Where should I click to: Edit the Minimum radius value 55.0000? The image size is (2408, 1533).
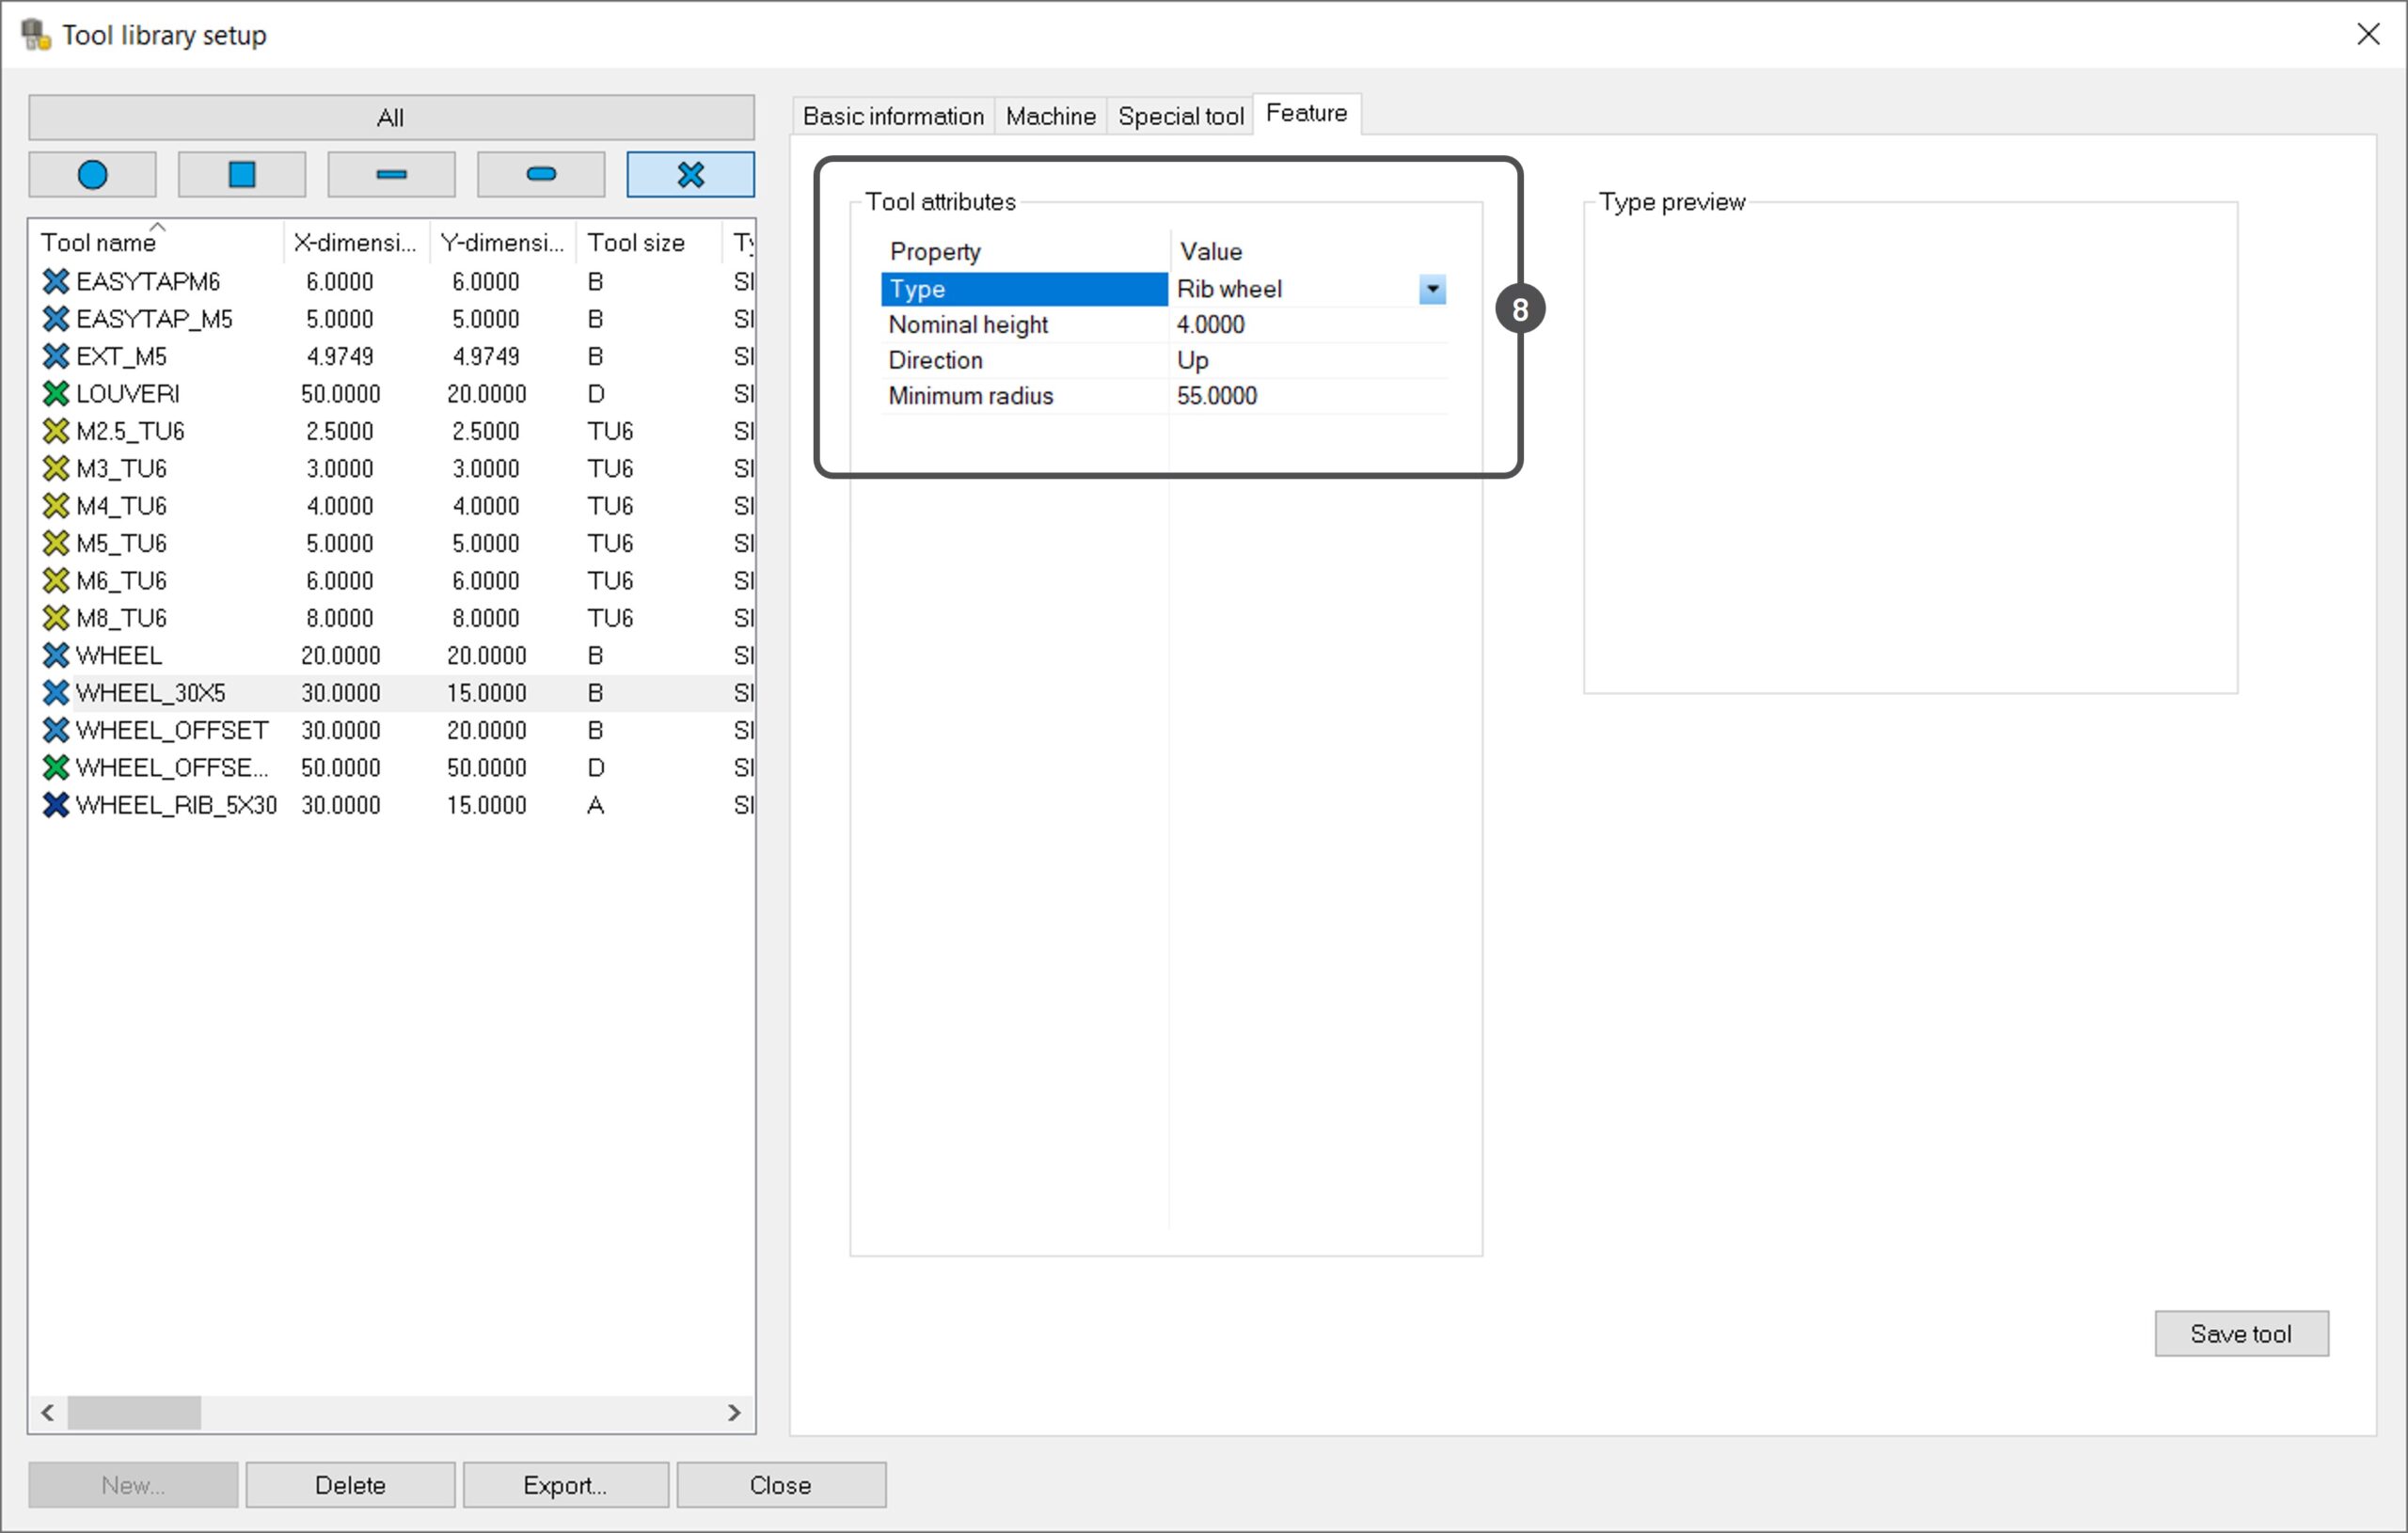click(x=1217, y=396)
